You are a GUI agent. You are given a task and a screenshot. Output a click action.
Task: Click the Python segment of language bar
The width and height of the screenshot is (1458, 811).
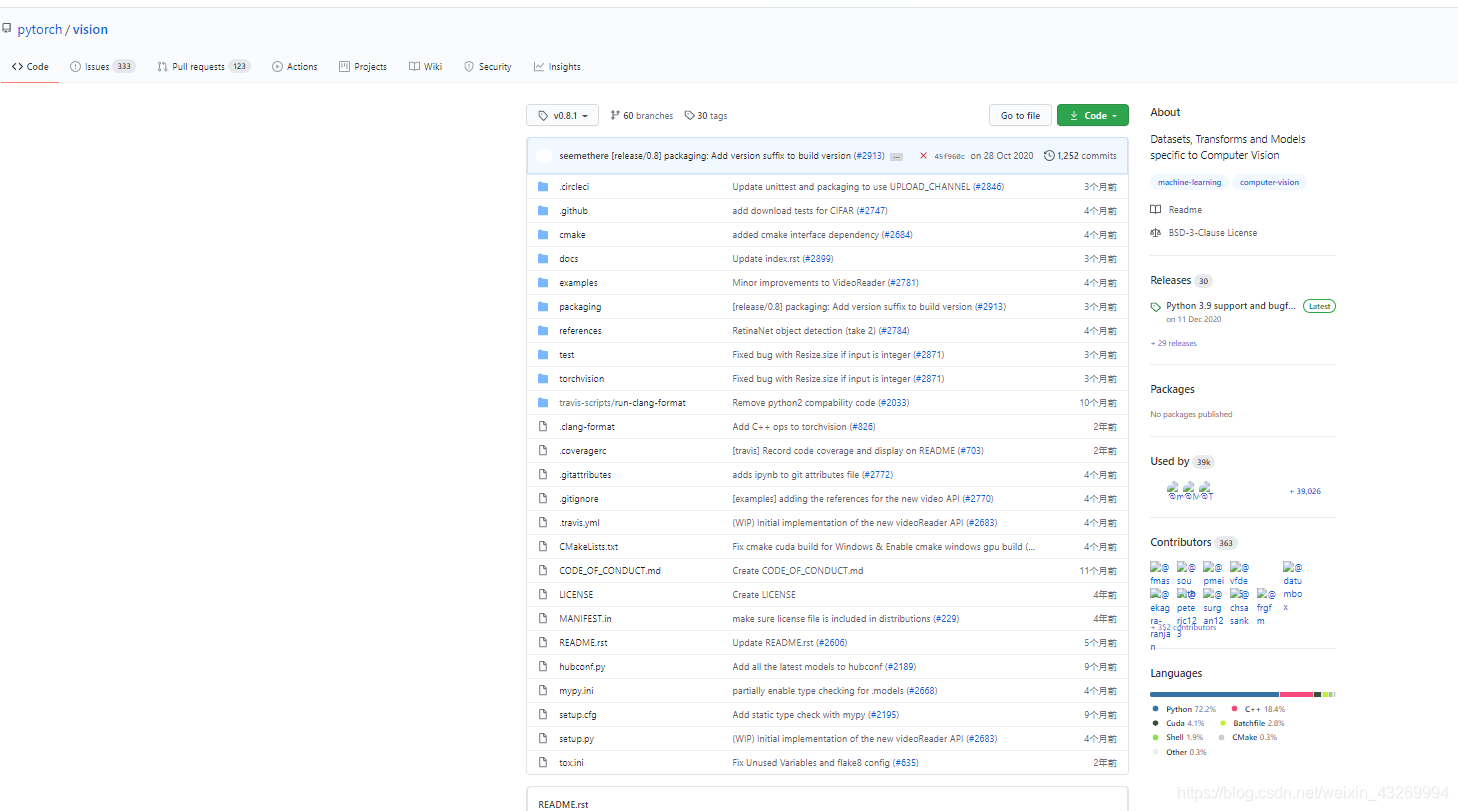pos(1214,694)
